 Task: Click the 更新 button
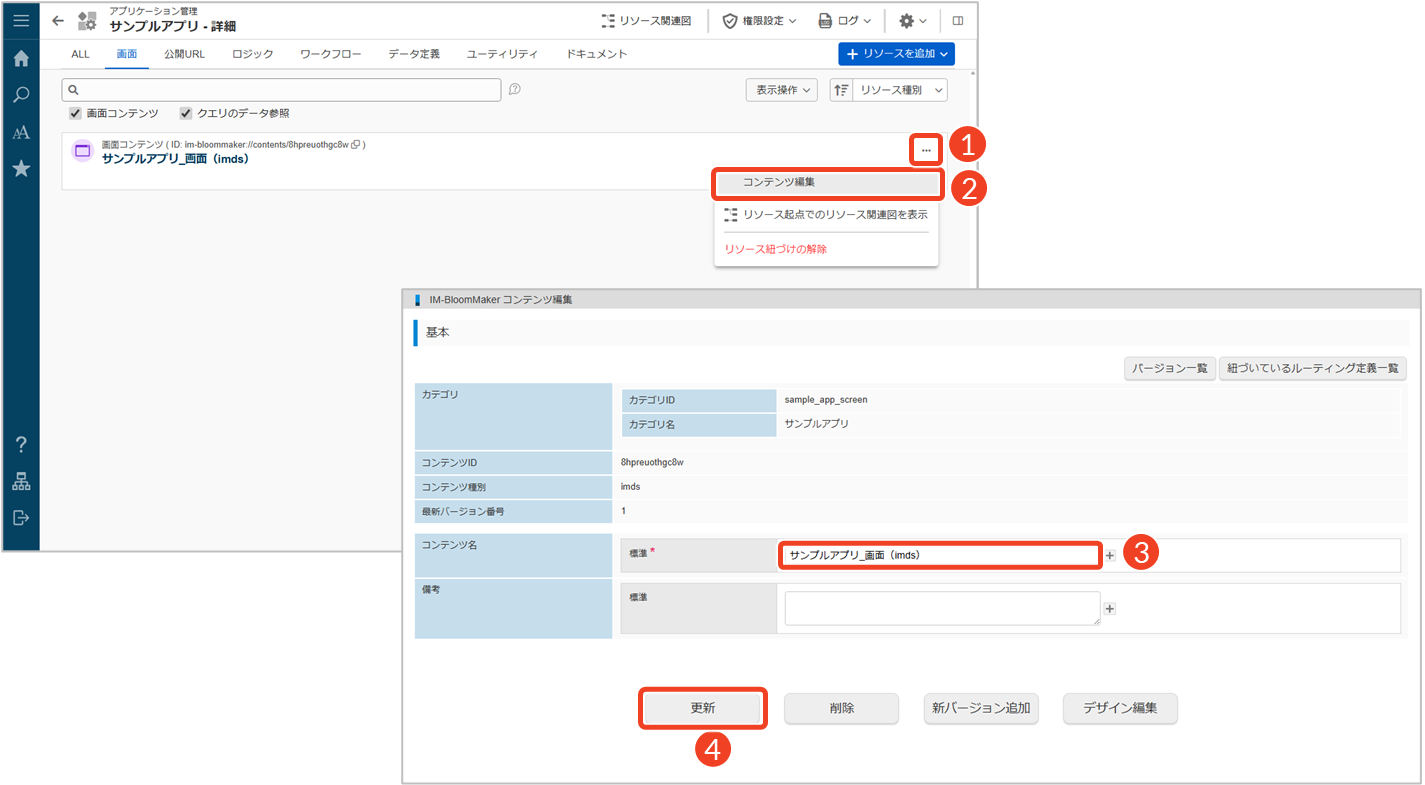(x=703, y=708)
